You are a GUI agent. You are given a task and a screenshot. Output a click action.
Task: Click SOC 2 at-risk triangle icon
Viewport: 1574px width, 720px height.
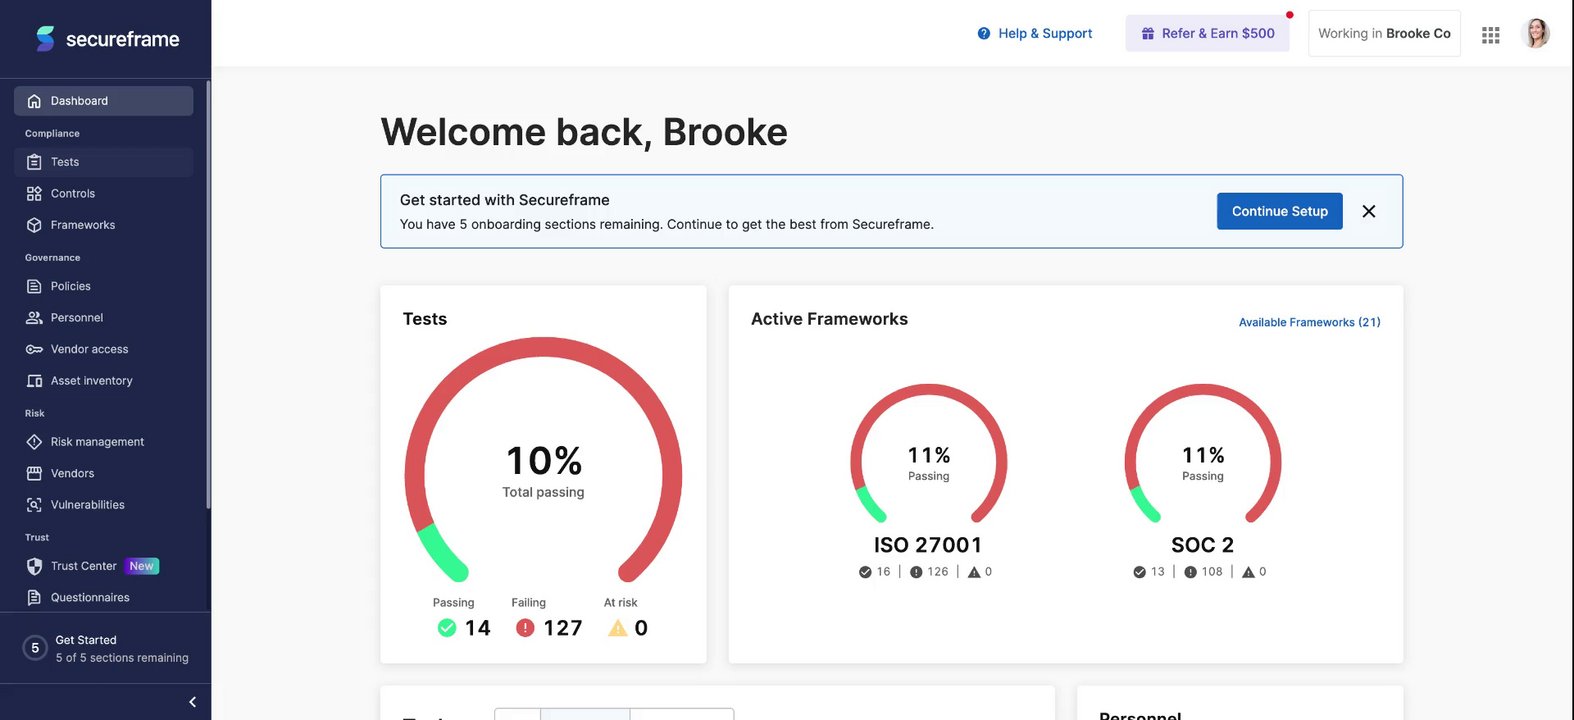(1248, 572)
